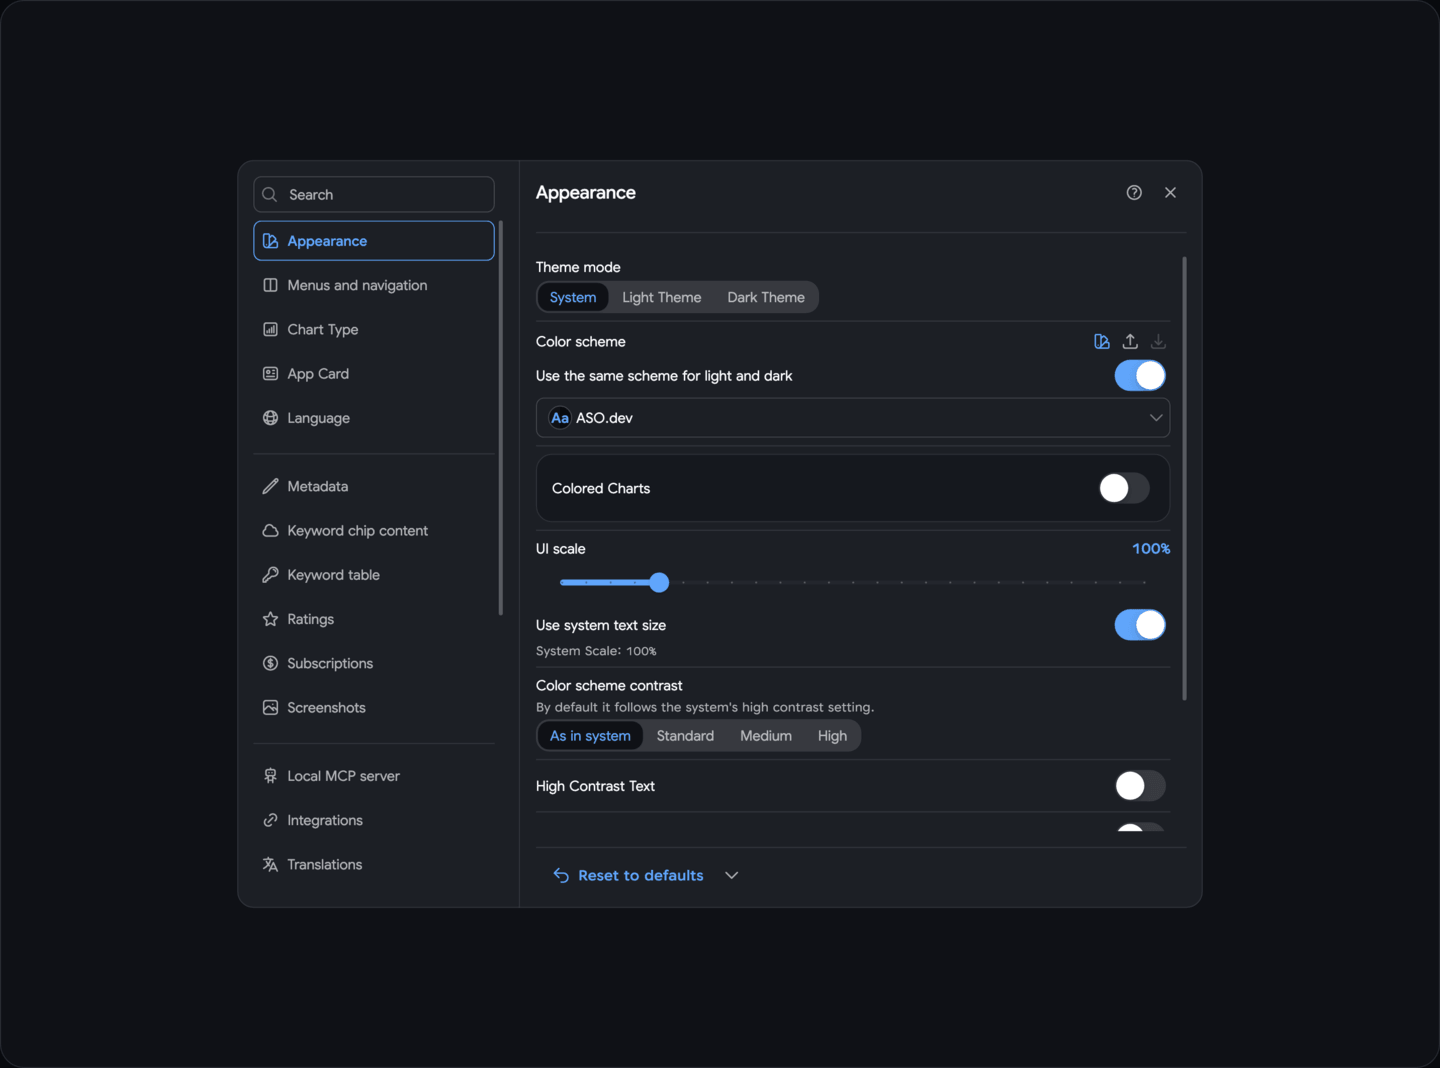Click the settings Search field

(374, 195)
